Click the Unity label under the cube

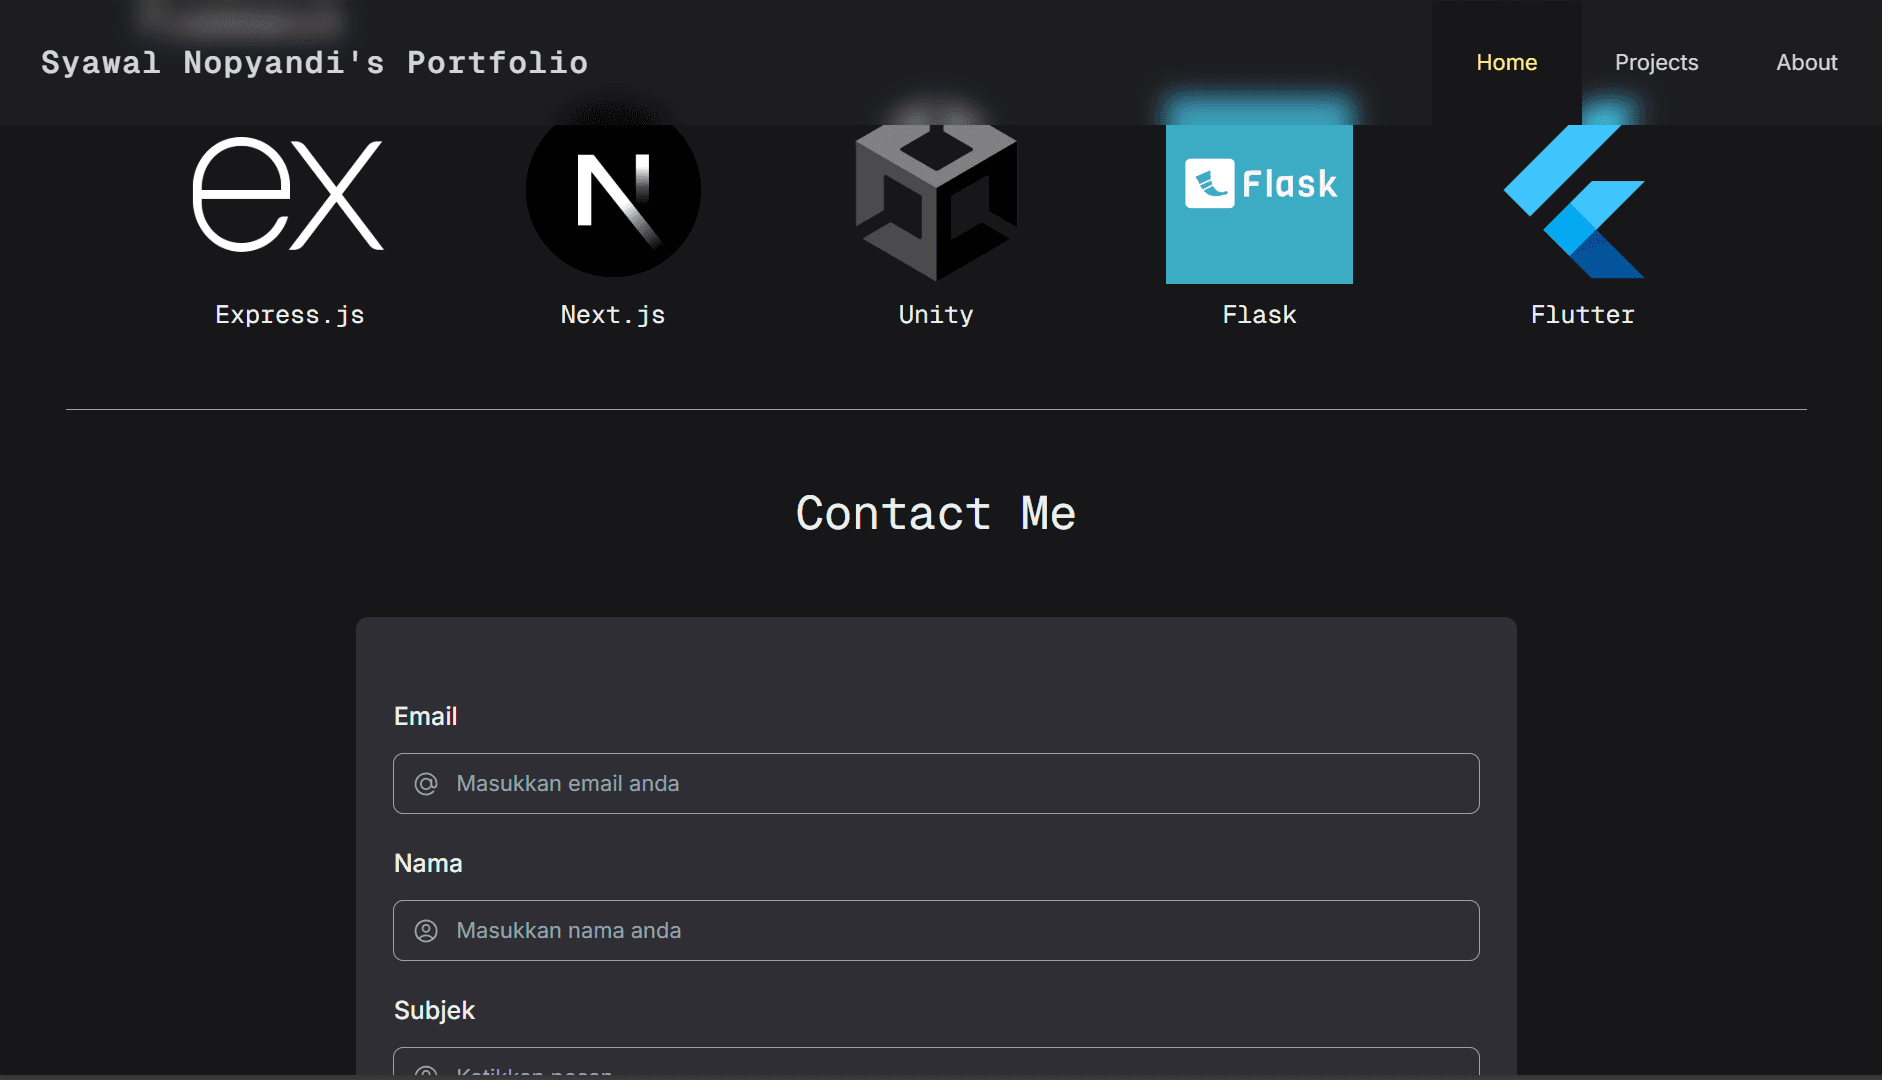point(935,314)
